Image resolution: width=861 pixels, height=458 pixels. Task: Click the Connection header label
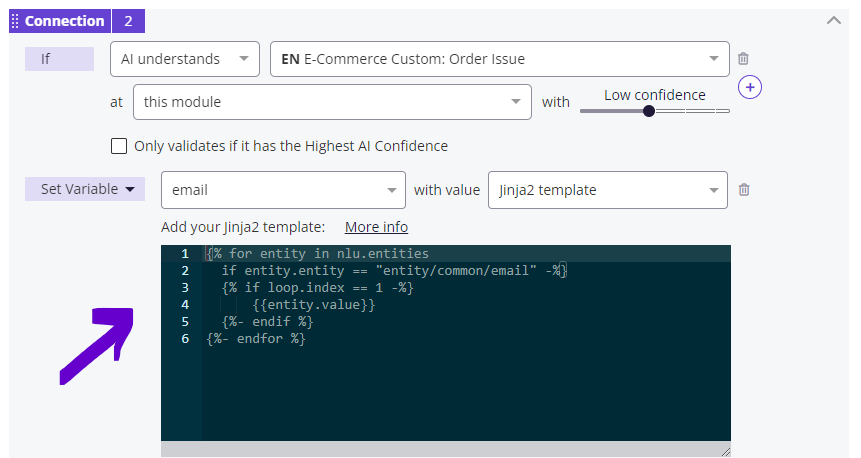coord(64,21)
